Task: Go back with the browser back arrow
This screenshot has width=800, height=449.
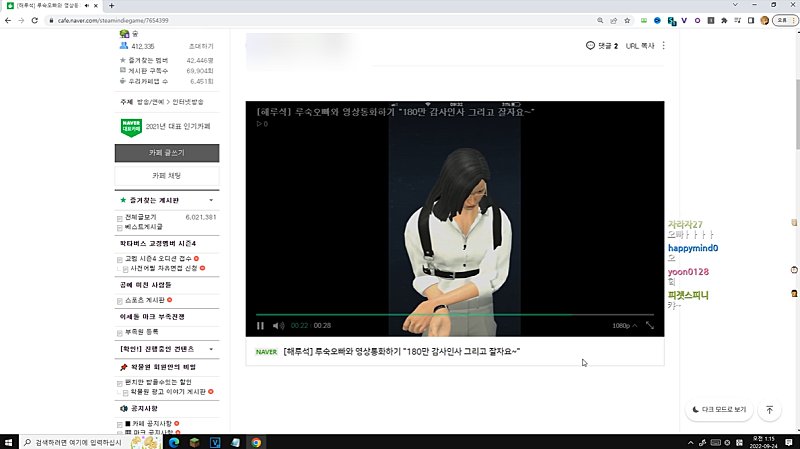Action: tap(8, 20)
